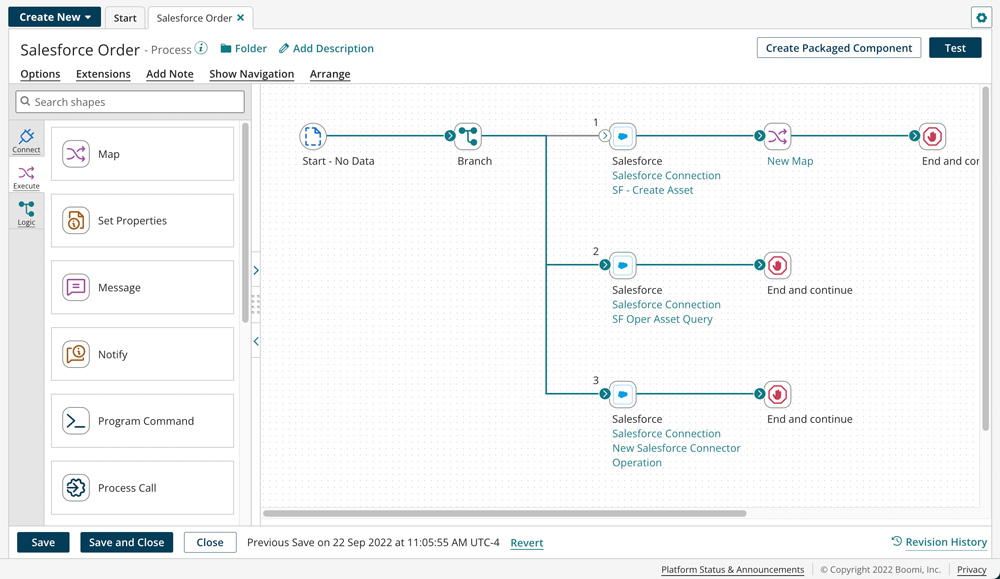This screenshot has height=579, width=1000.
Task: Click Salesforce shape on branch 2
Action: 622,265
